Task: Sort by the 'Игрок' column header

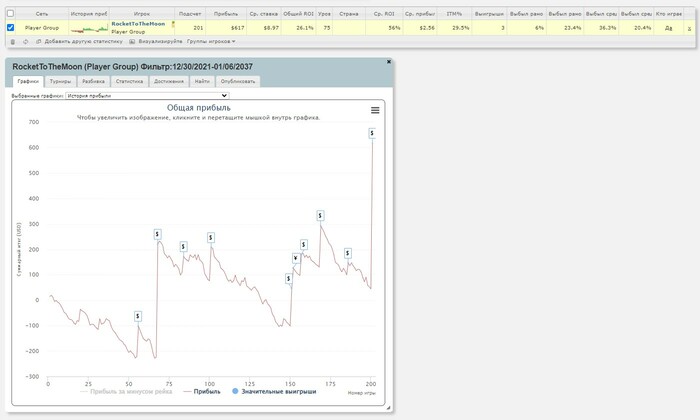Action: 142,14
